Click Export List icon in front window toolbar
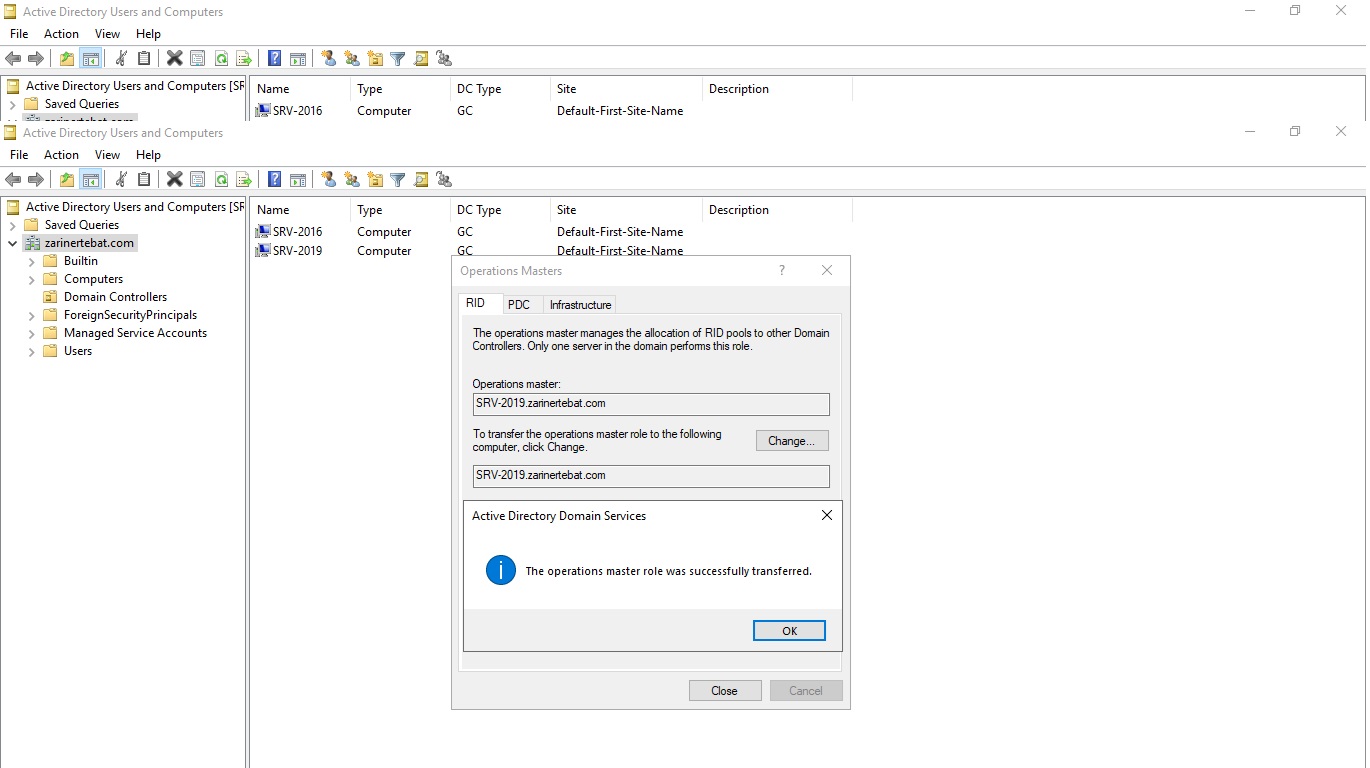The image size is (1370, 768). [x=243, y=180]
